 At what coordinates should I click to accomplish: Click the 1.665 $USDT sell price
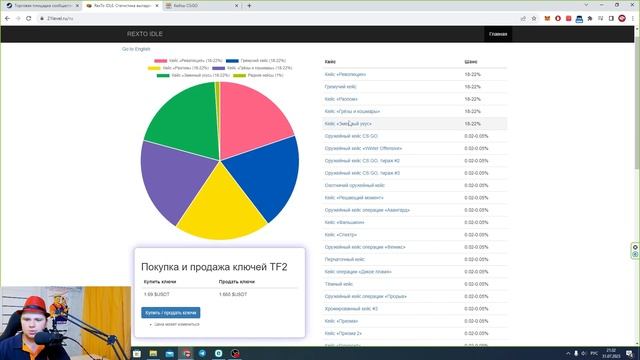click(x=233, y=294)
